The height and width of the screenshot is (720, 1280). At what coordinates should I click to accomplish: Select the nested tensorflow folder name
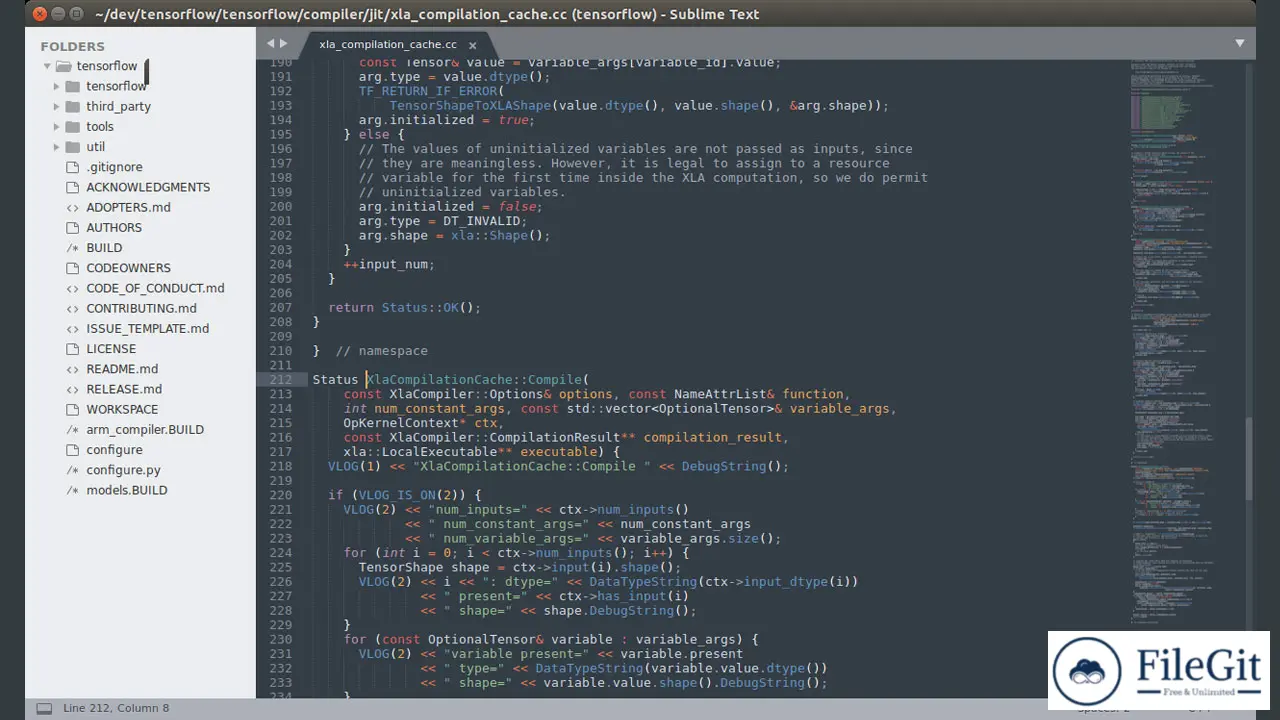[116, 86]
